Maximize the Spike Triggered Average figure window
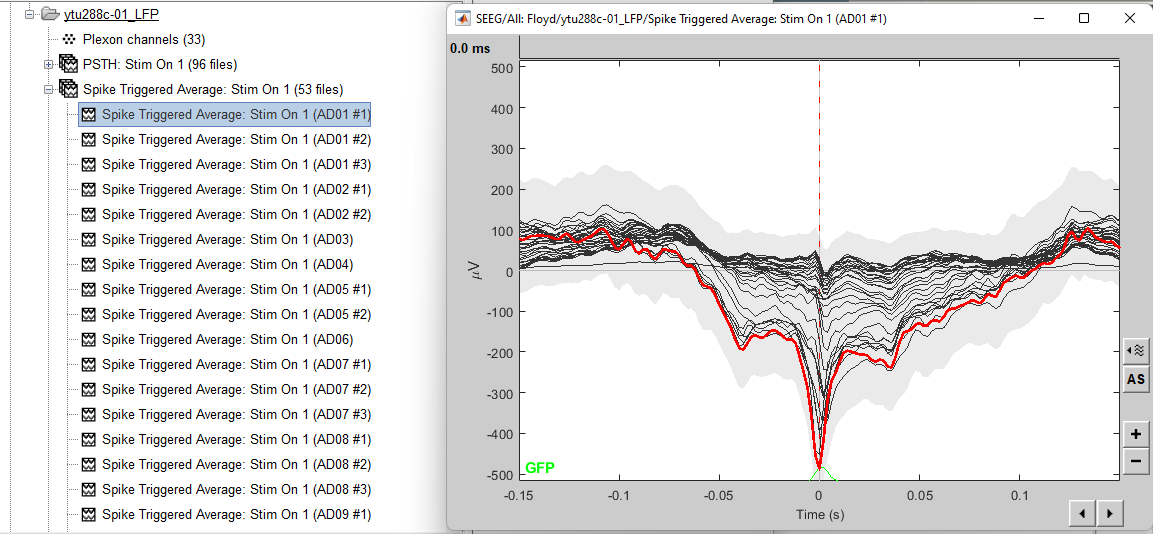The height and width of the screenshot is (534, 1153). click(1084, 18)
